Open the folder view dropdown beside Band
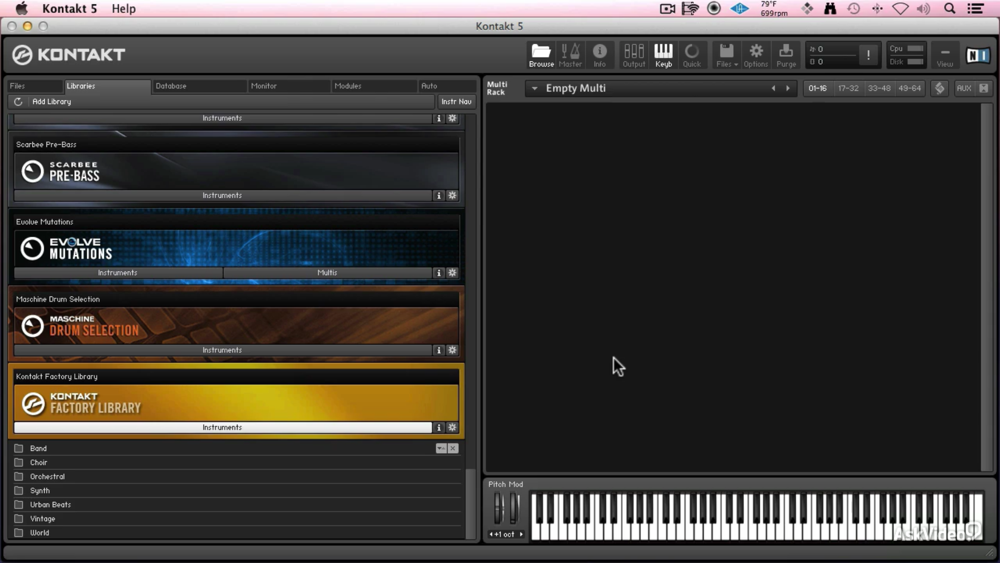Viewport: 1000px width, 563px height. 441,448
